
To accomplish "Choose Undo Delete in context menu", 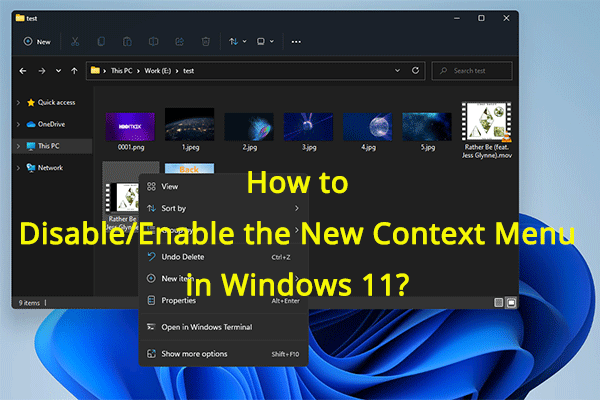I will click(x=224, y=257).
